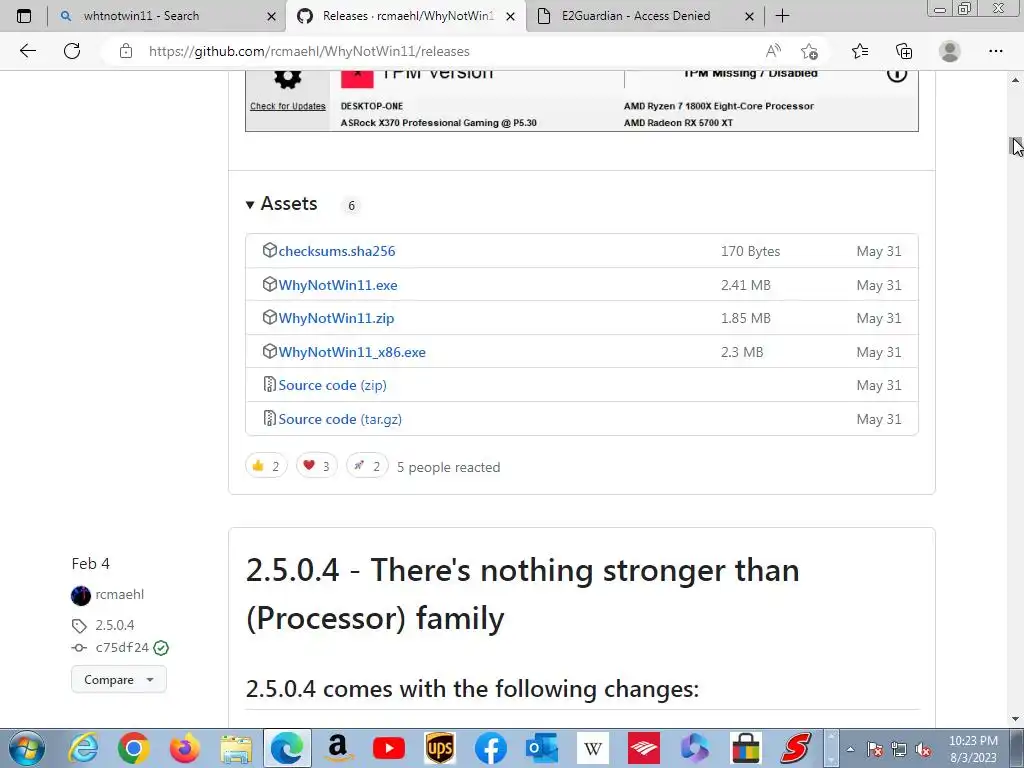The image size is (1024, 768).
Task: Open Collections panel
Action: (x=904, y=51)
